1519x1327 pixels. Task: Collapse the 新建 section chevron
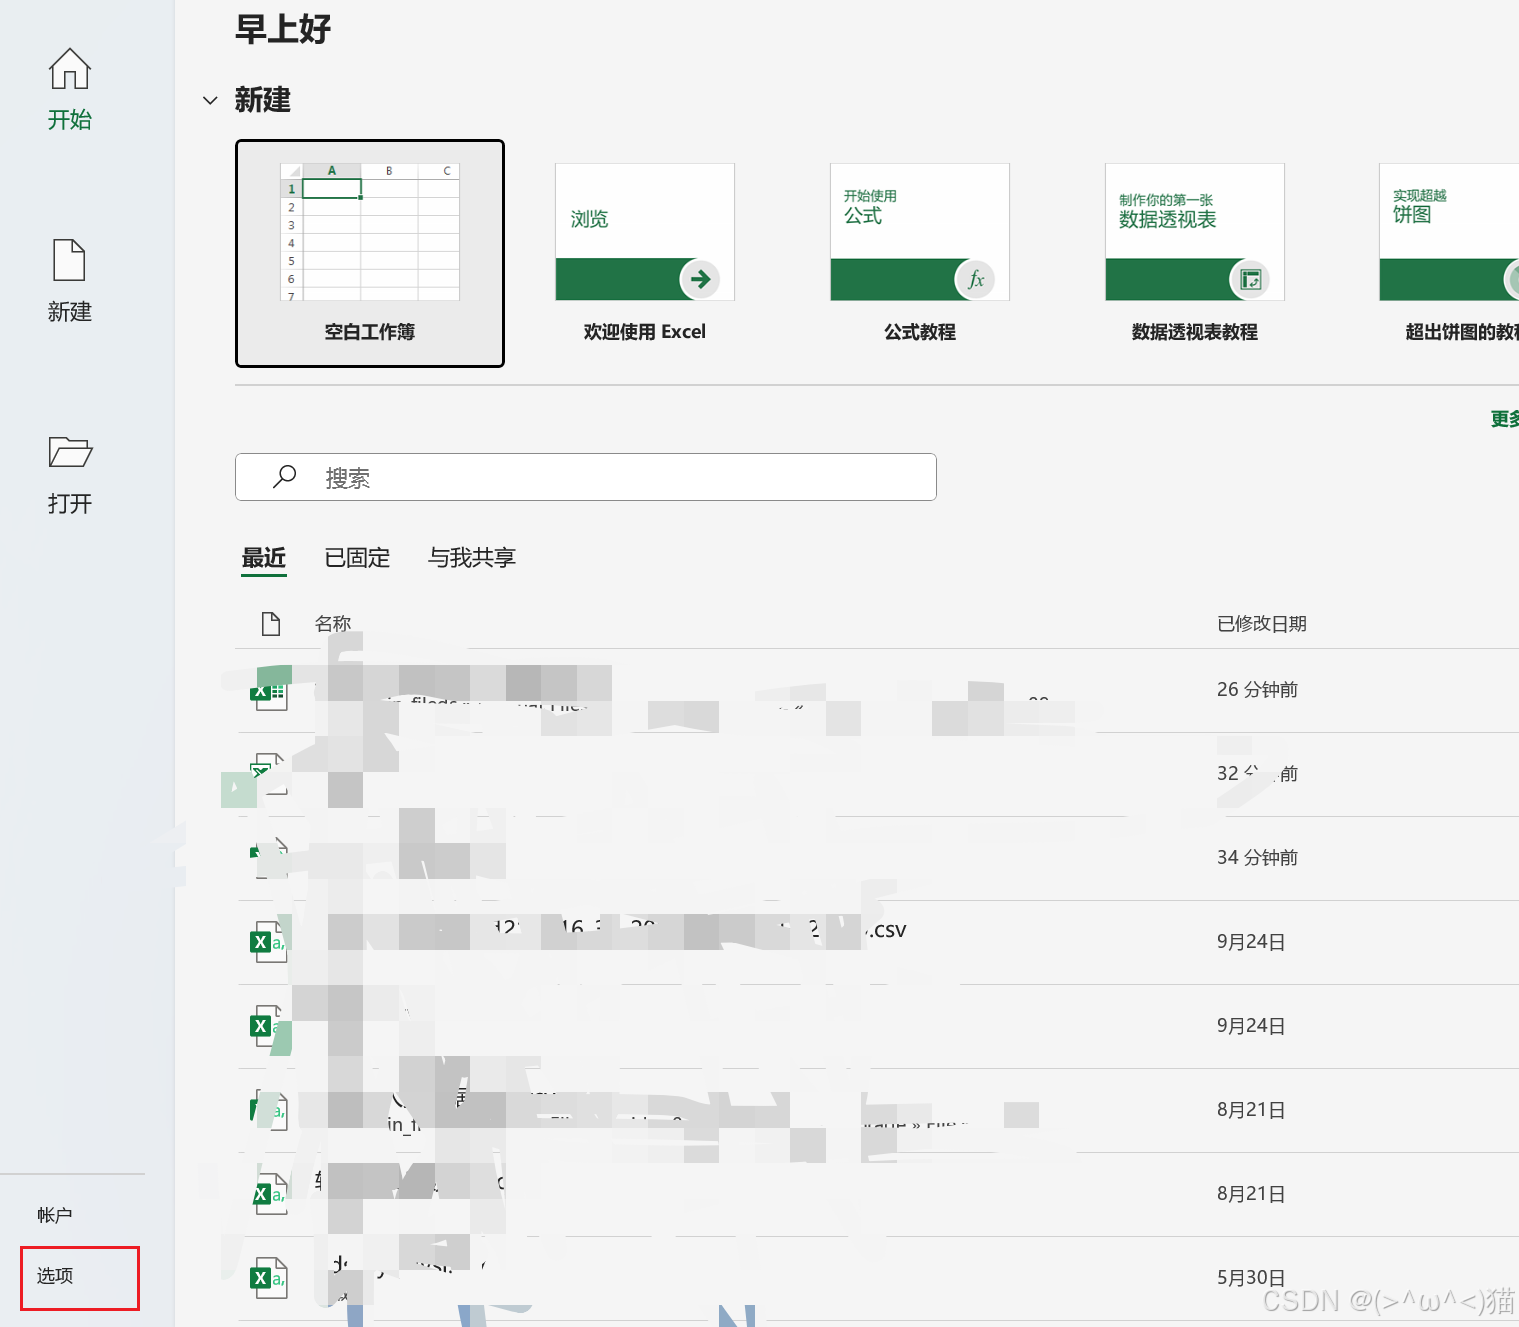(210, 100)
